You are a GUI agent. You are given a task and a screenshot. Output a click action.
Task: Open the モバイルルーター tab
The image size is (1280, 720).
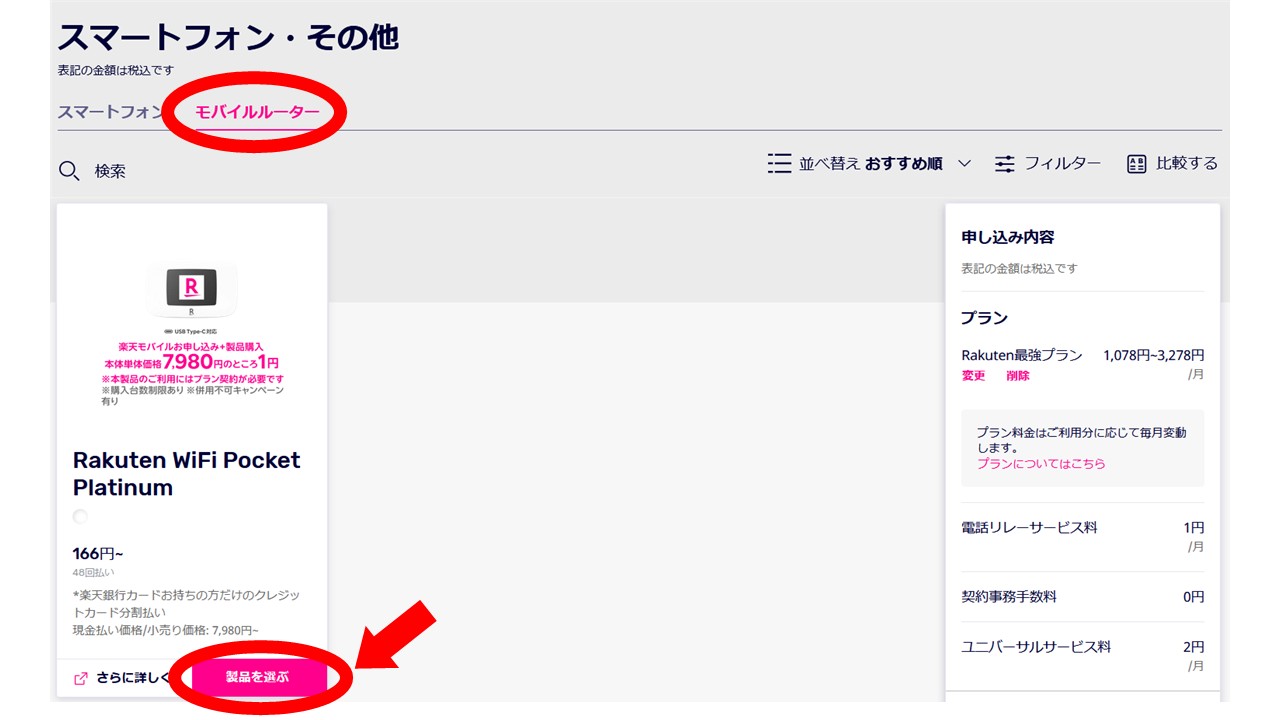click(x=258, y=112)
